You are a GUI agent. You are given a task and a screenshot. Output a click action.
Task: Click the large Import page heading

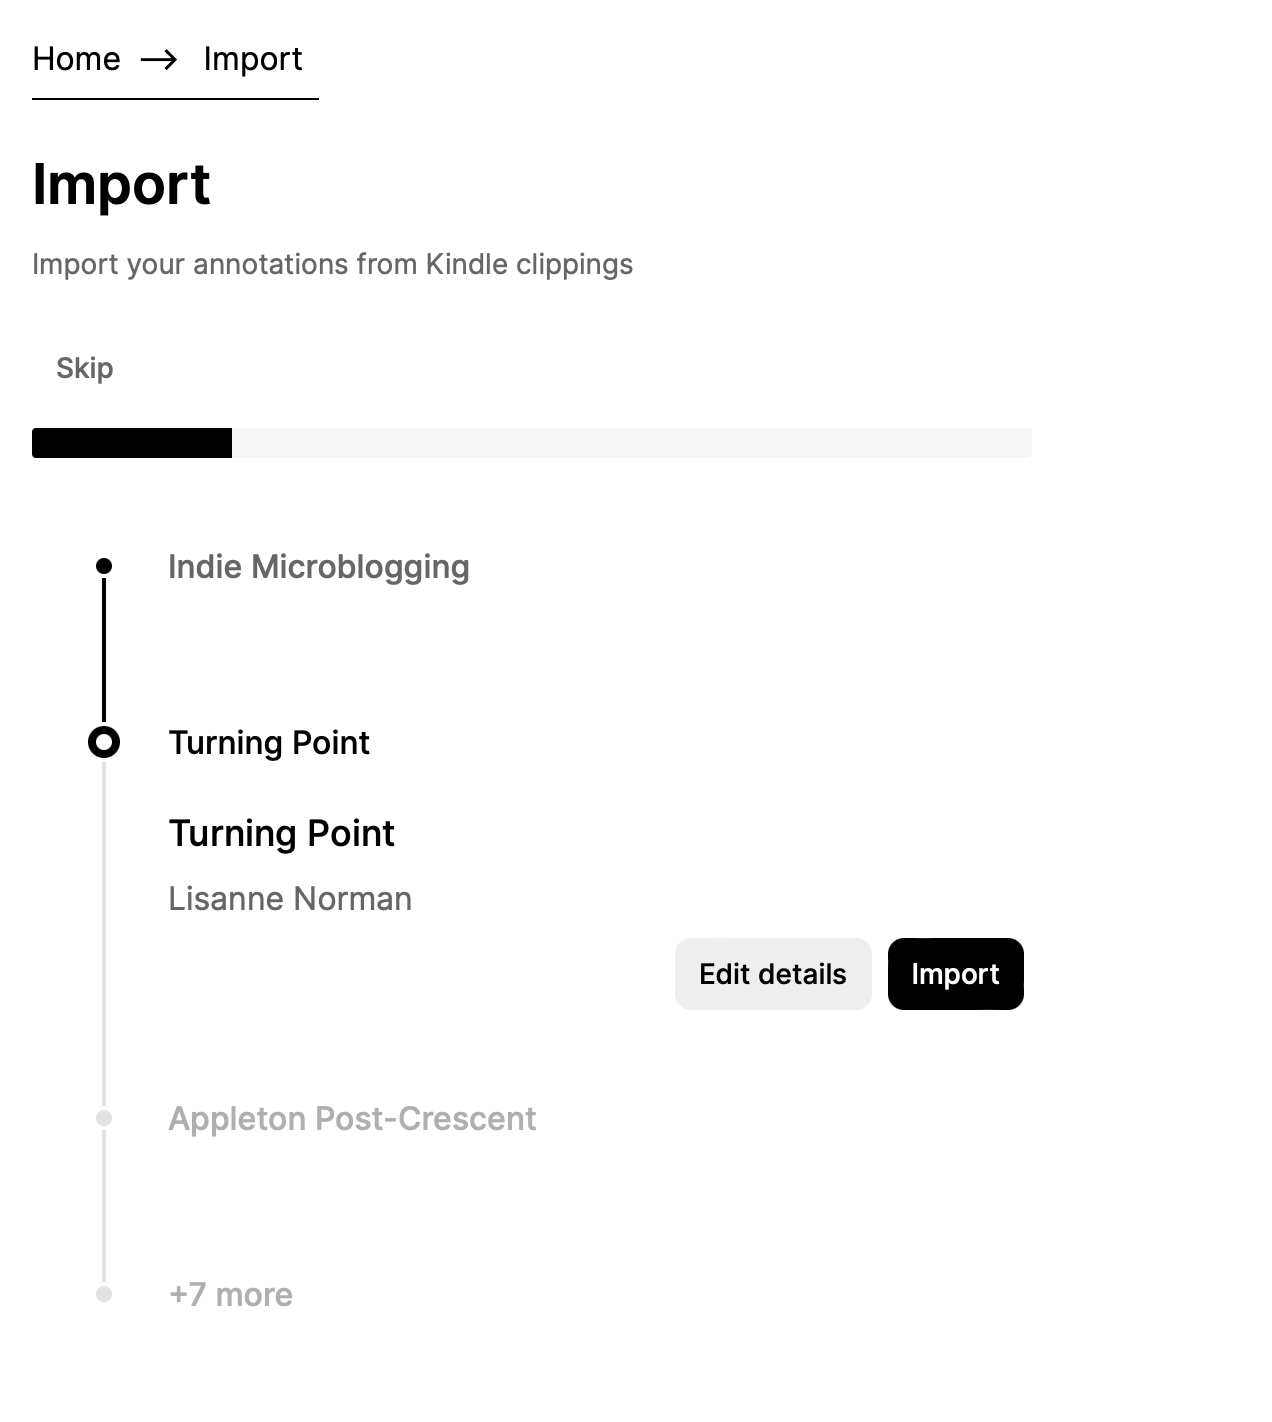(x=121, y=185)
